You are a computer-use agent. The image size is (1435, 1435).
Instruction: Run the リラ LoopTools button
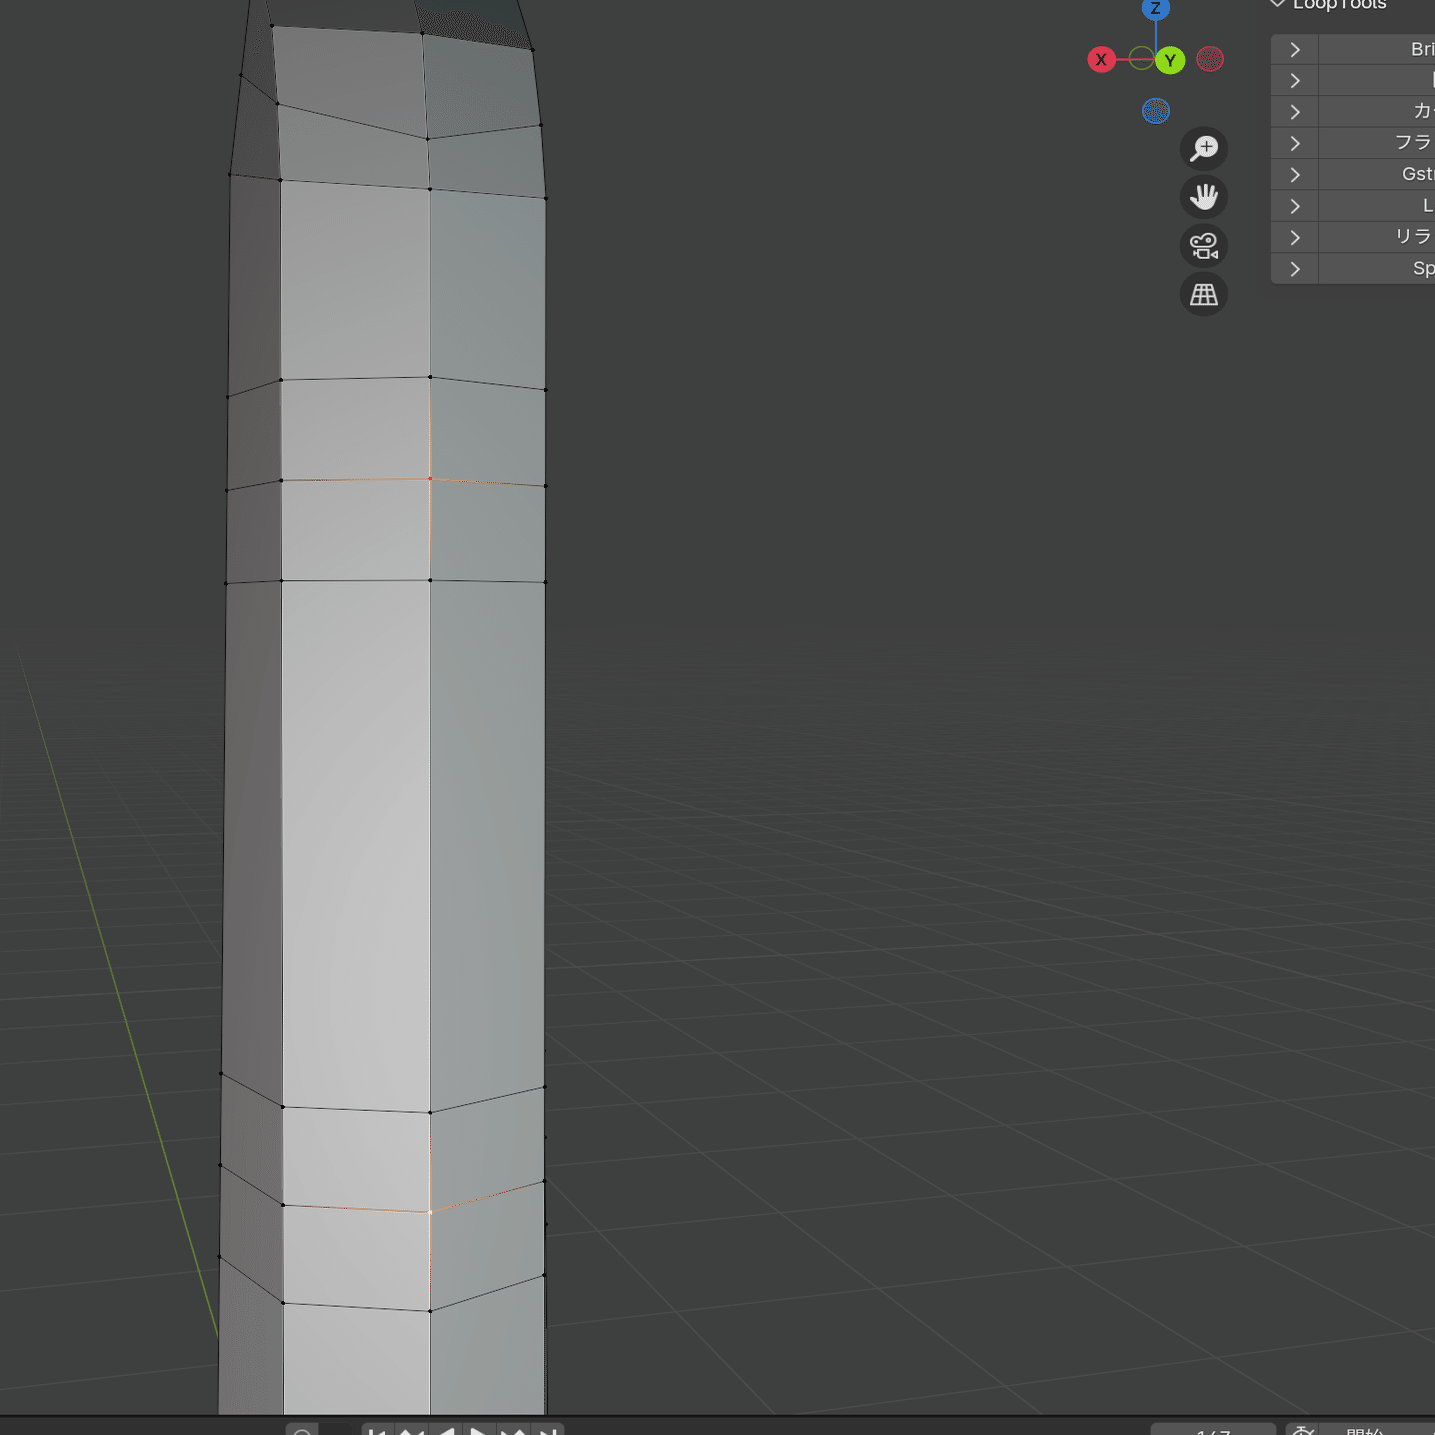point(1377,237)
